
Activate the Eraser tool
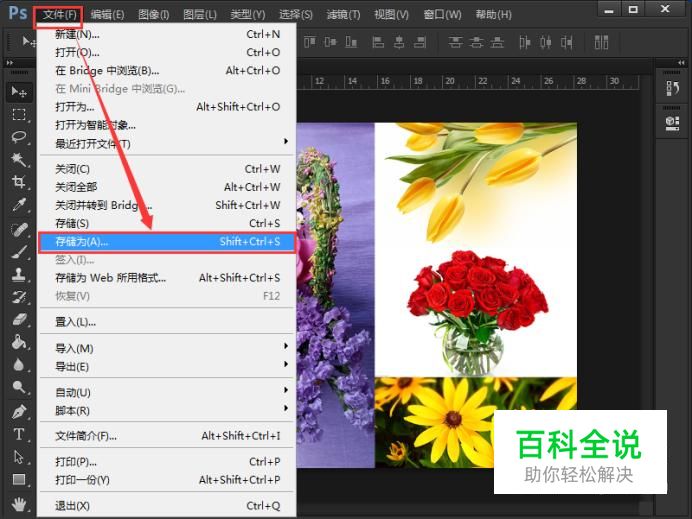point(19,320)
